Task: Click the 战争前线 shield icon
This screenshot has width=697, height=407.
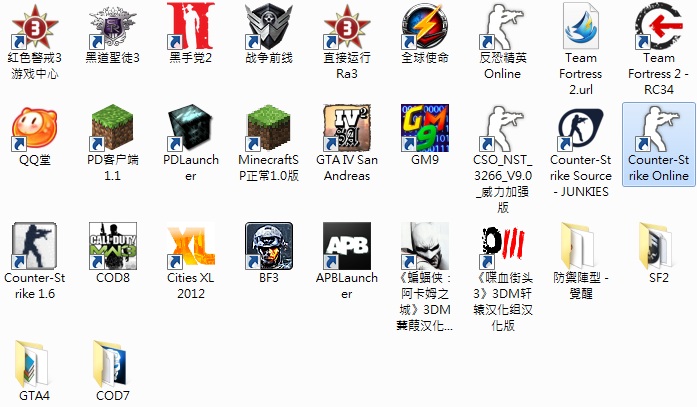Action: (269, 26)
